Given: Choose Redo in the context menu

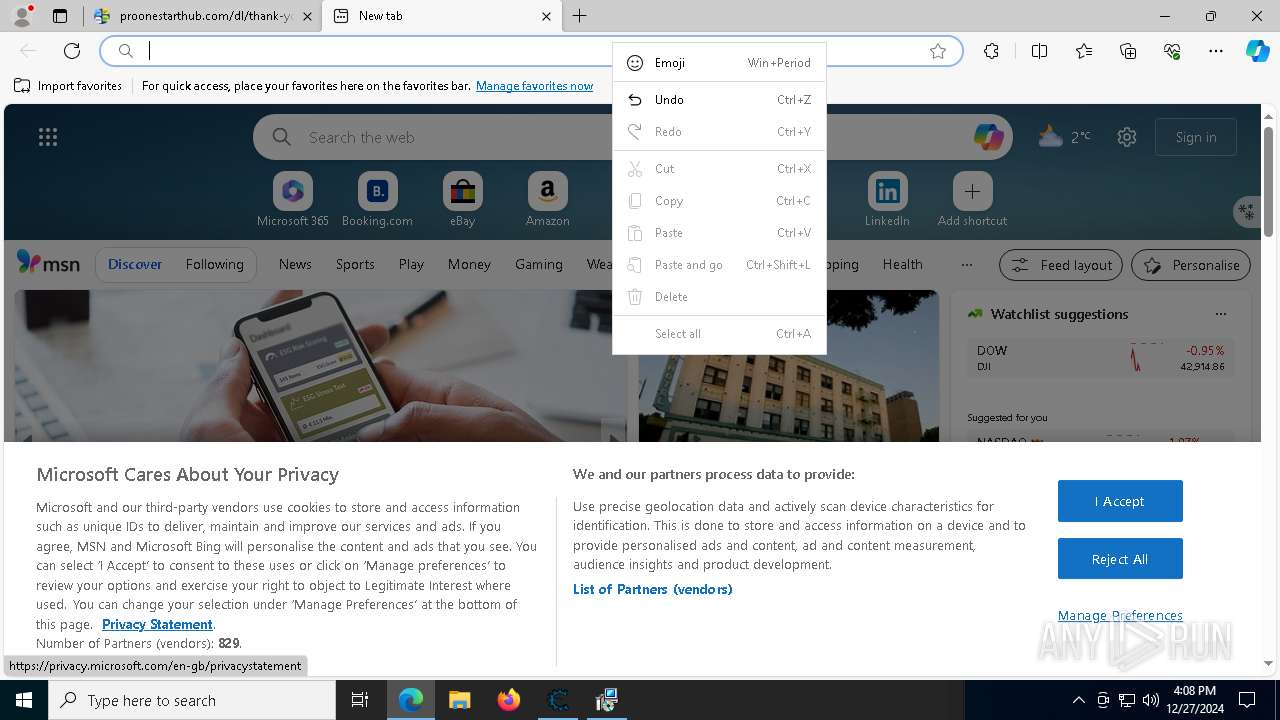Looking at the screenshot, I should point(719,132).
